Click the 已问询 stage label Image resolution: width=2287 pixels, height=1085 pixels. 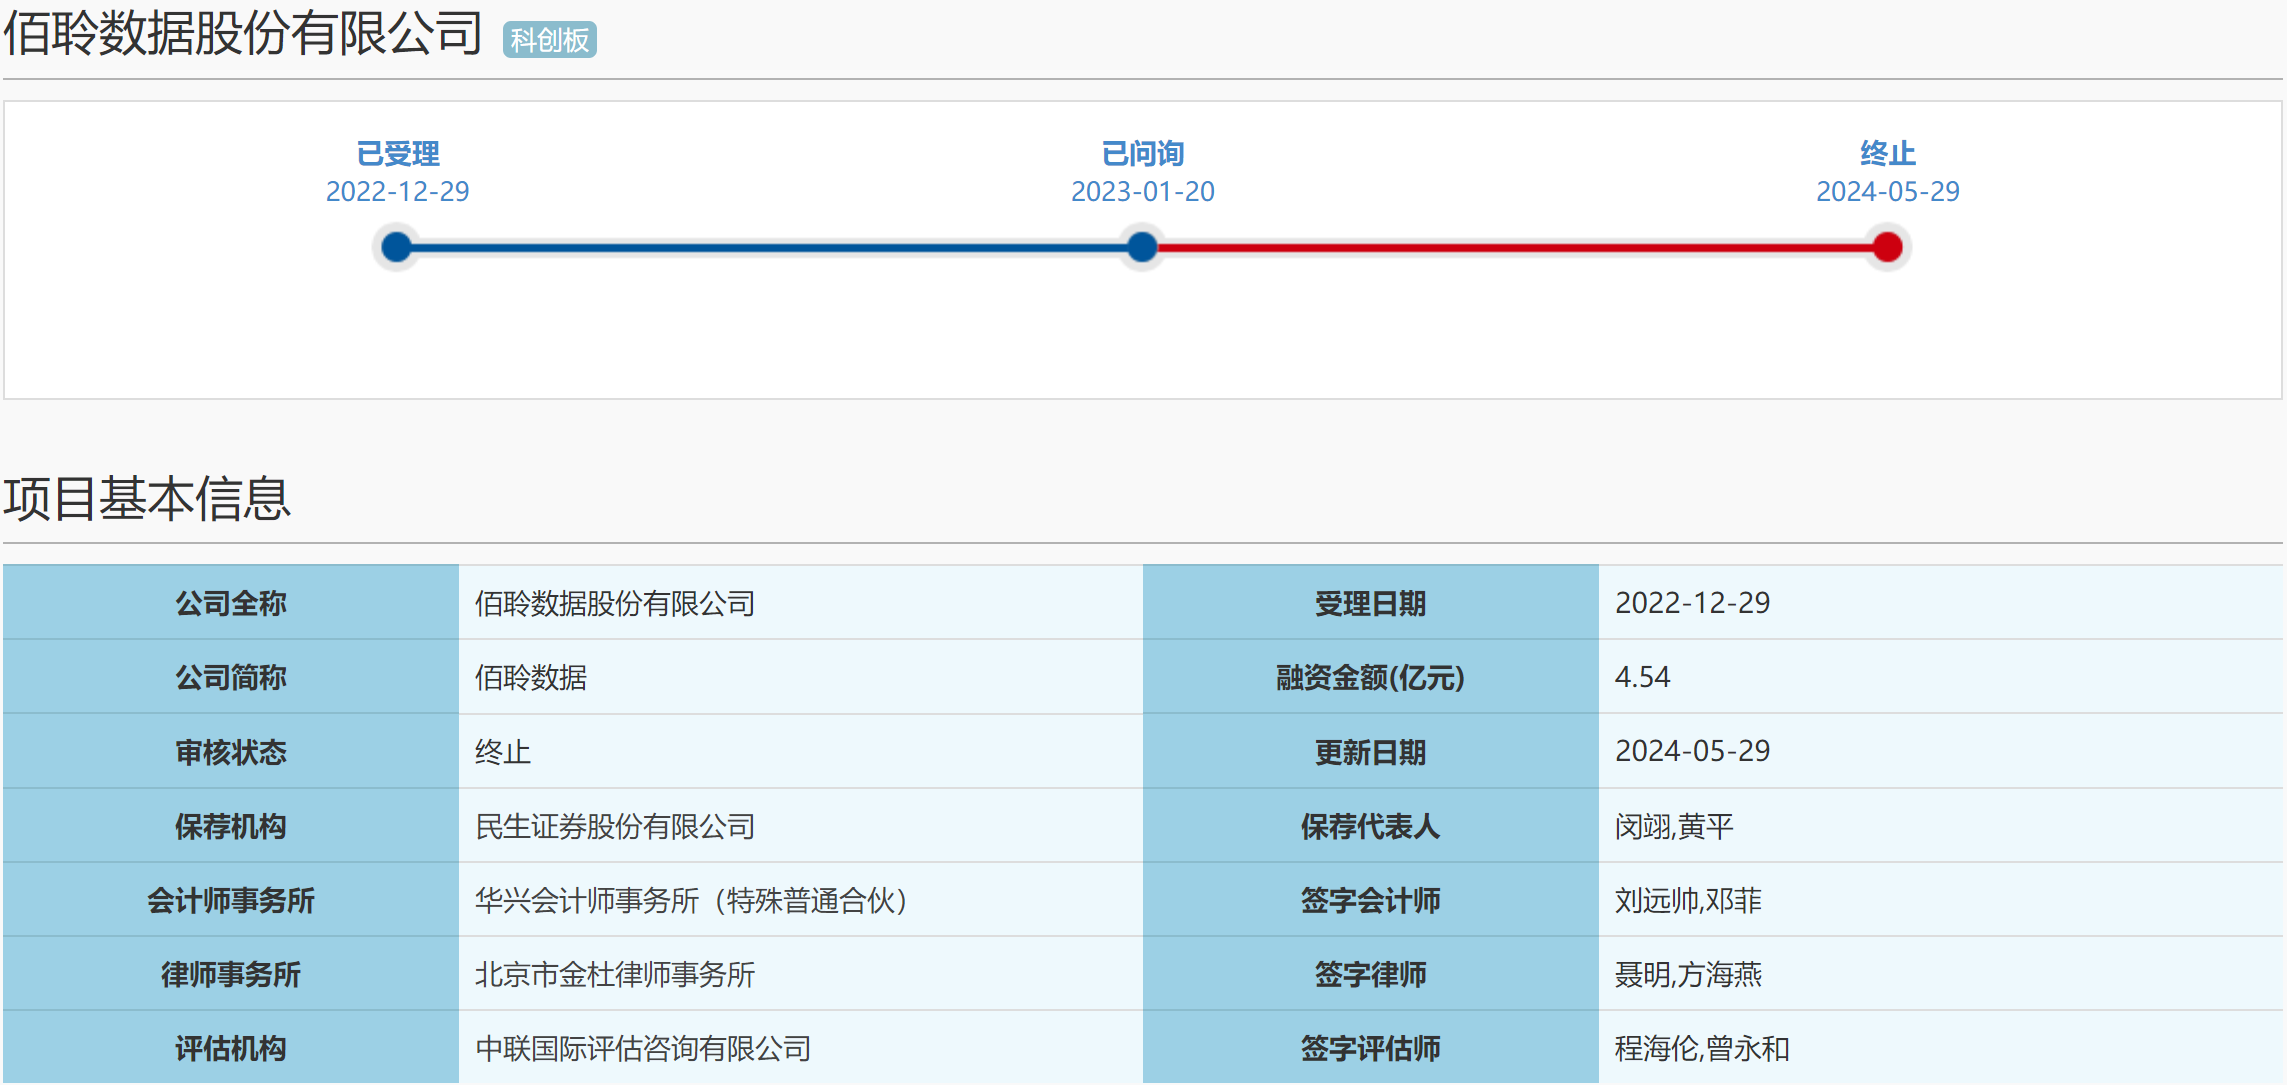(x=1142, y=153)
